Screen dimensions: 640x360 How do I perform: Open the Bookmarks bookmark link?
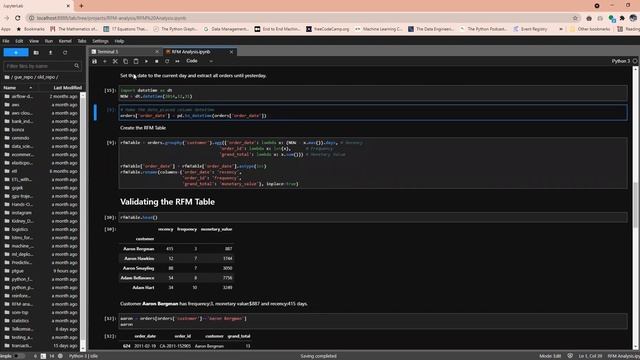[31, 29]
